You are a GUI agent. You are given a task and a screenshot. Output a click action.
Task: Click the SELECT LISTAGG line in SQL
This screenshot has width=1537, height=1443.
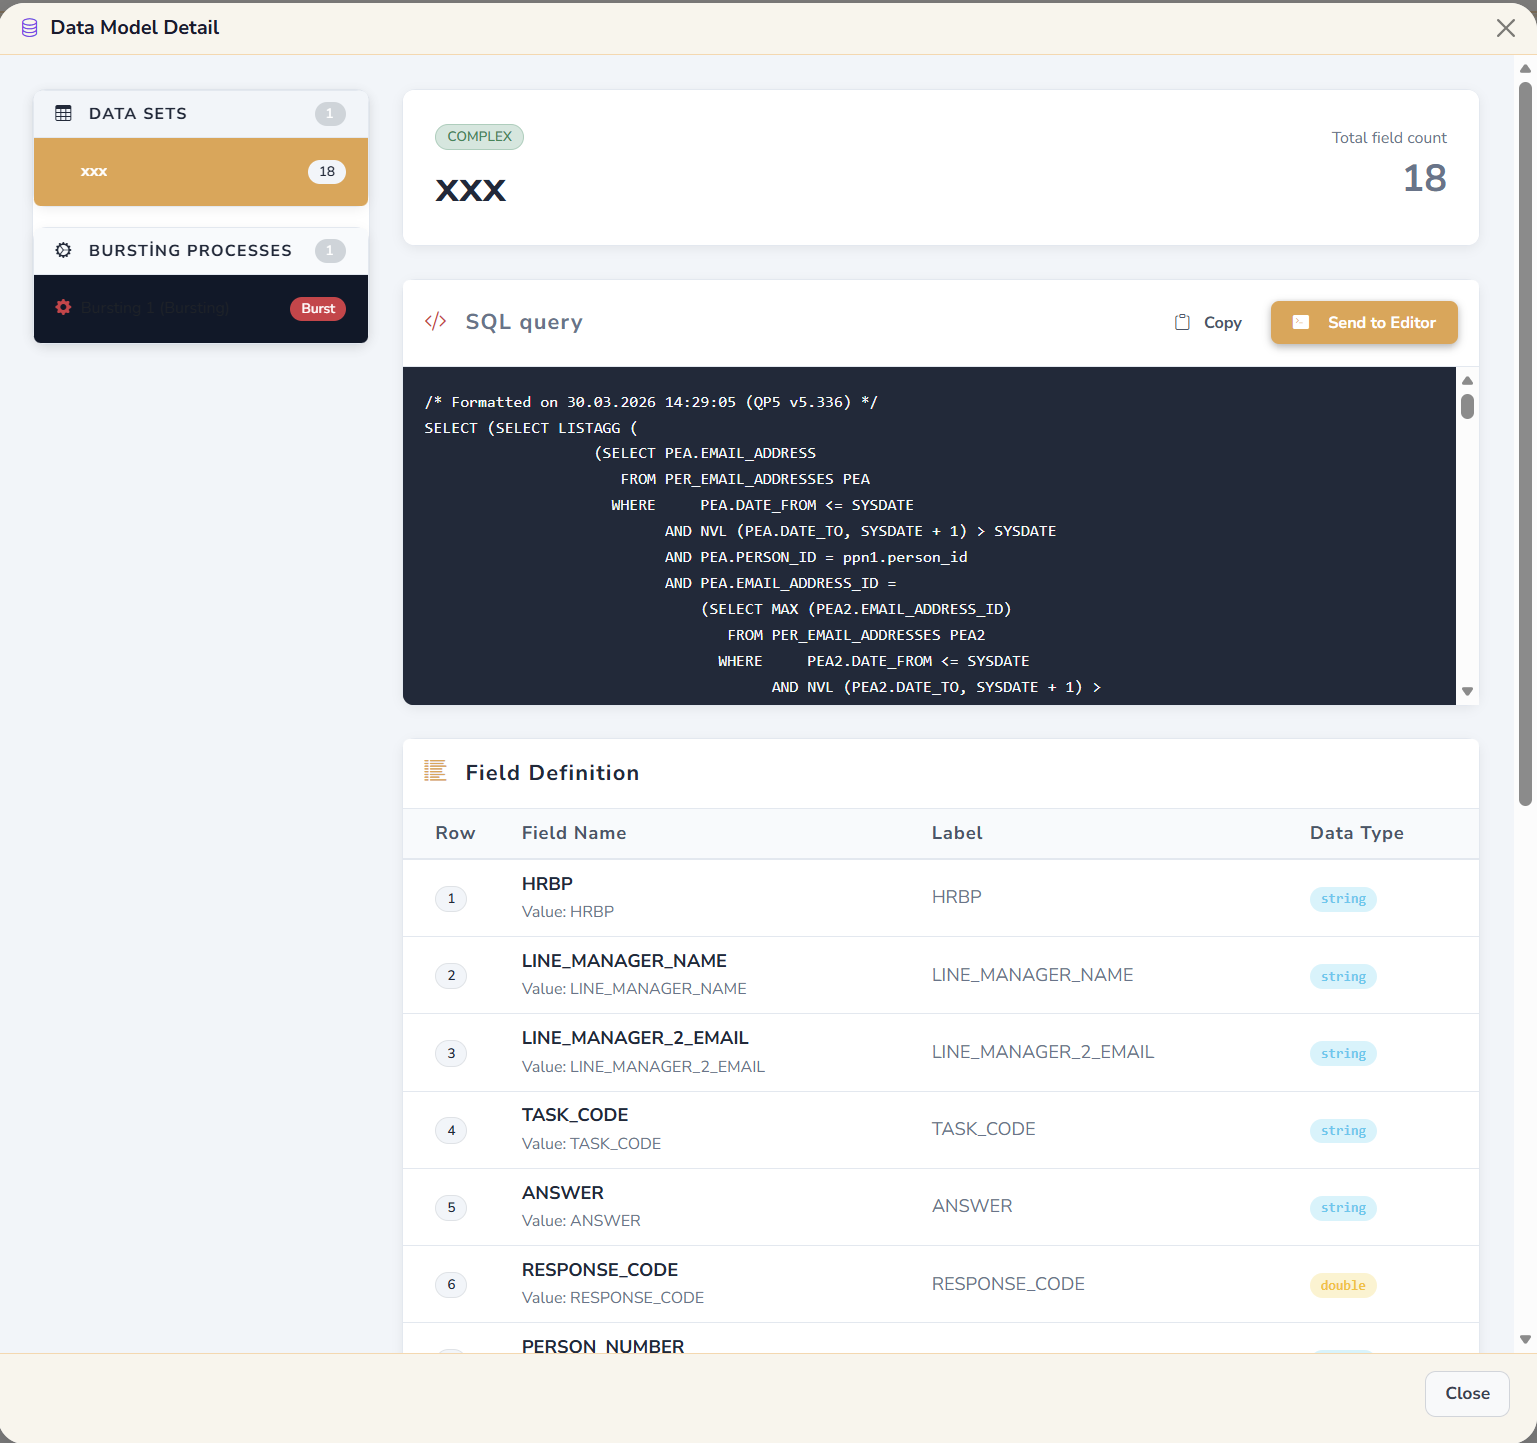tap(531, 428)
